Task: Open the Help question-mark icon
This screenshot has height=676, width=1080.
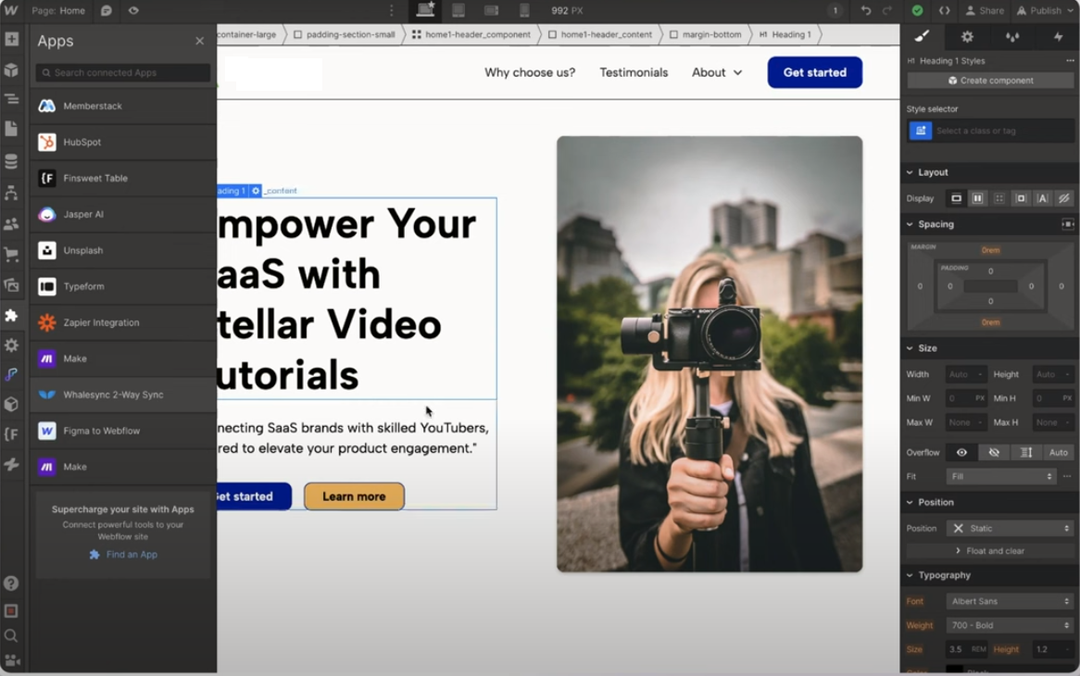Action: pos(11,584)
